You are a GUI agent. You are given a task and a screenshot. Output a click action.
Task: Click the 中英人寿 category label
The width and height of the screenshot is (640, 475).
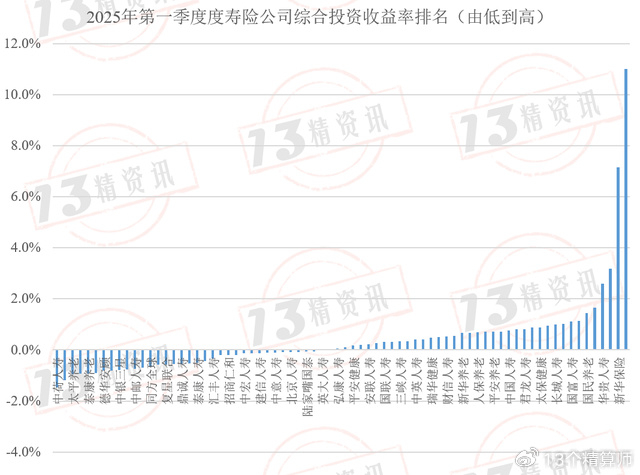417,381
